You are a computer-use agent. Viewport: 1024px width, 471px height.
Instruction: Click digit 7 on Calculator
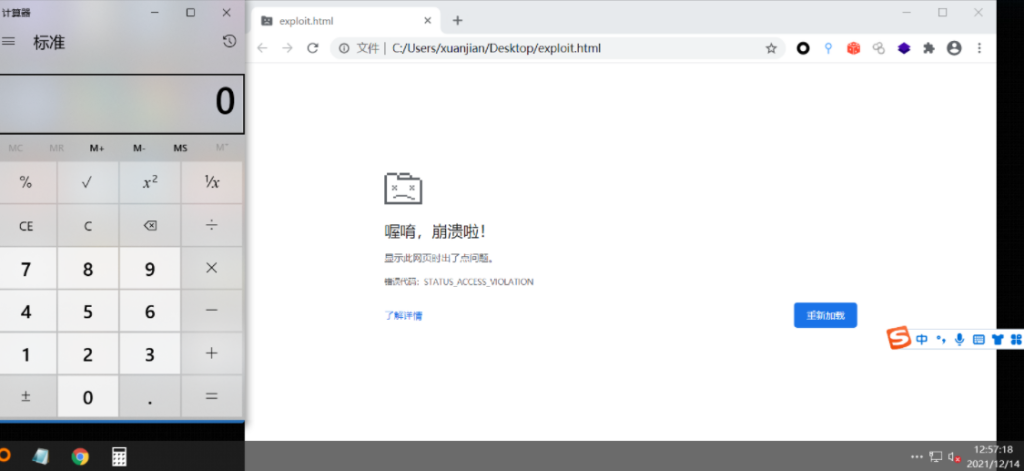click(26, 268)
